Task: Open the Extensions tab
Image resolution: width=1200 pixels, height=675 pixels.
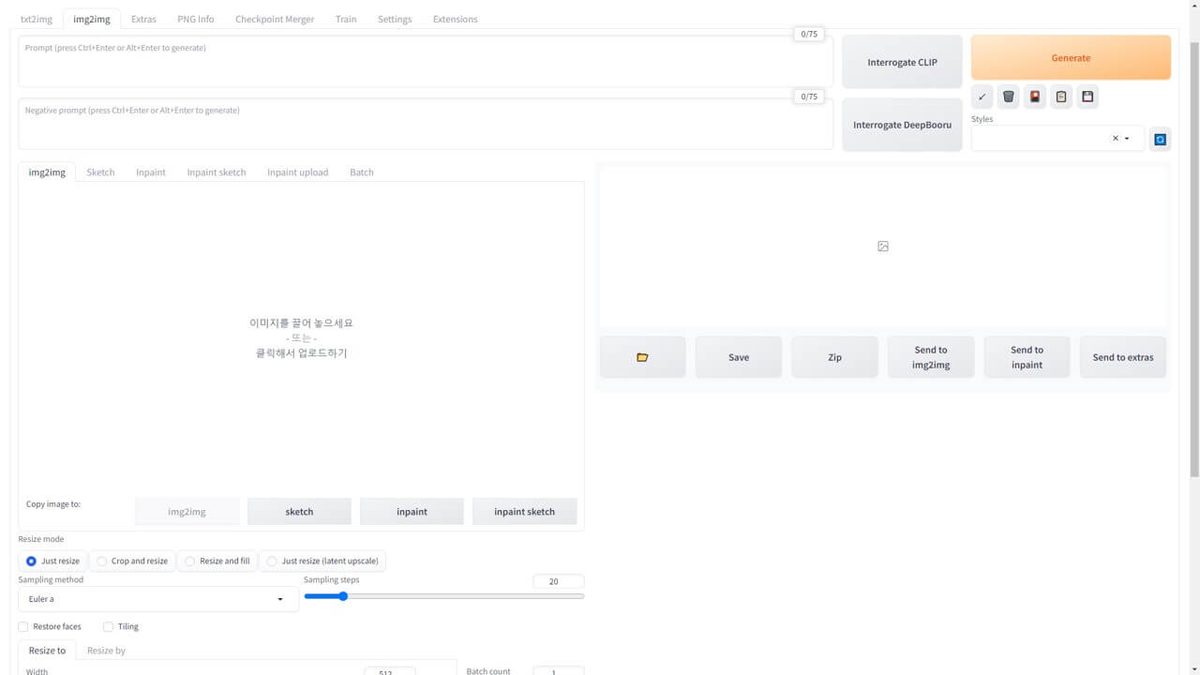Action: point(455,19)
